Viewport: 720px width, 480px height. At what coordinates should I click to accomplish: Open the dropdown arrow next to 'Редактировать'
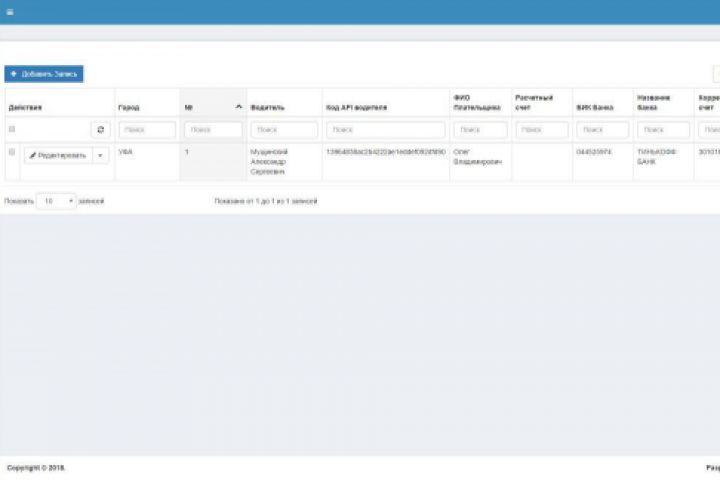point(101,155)
